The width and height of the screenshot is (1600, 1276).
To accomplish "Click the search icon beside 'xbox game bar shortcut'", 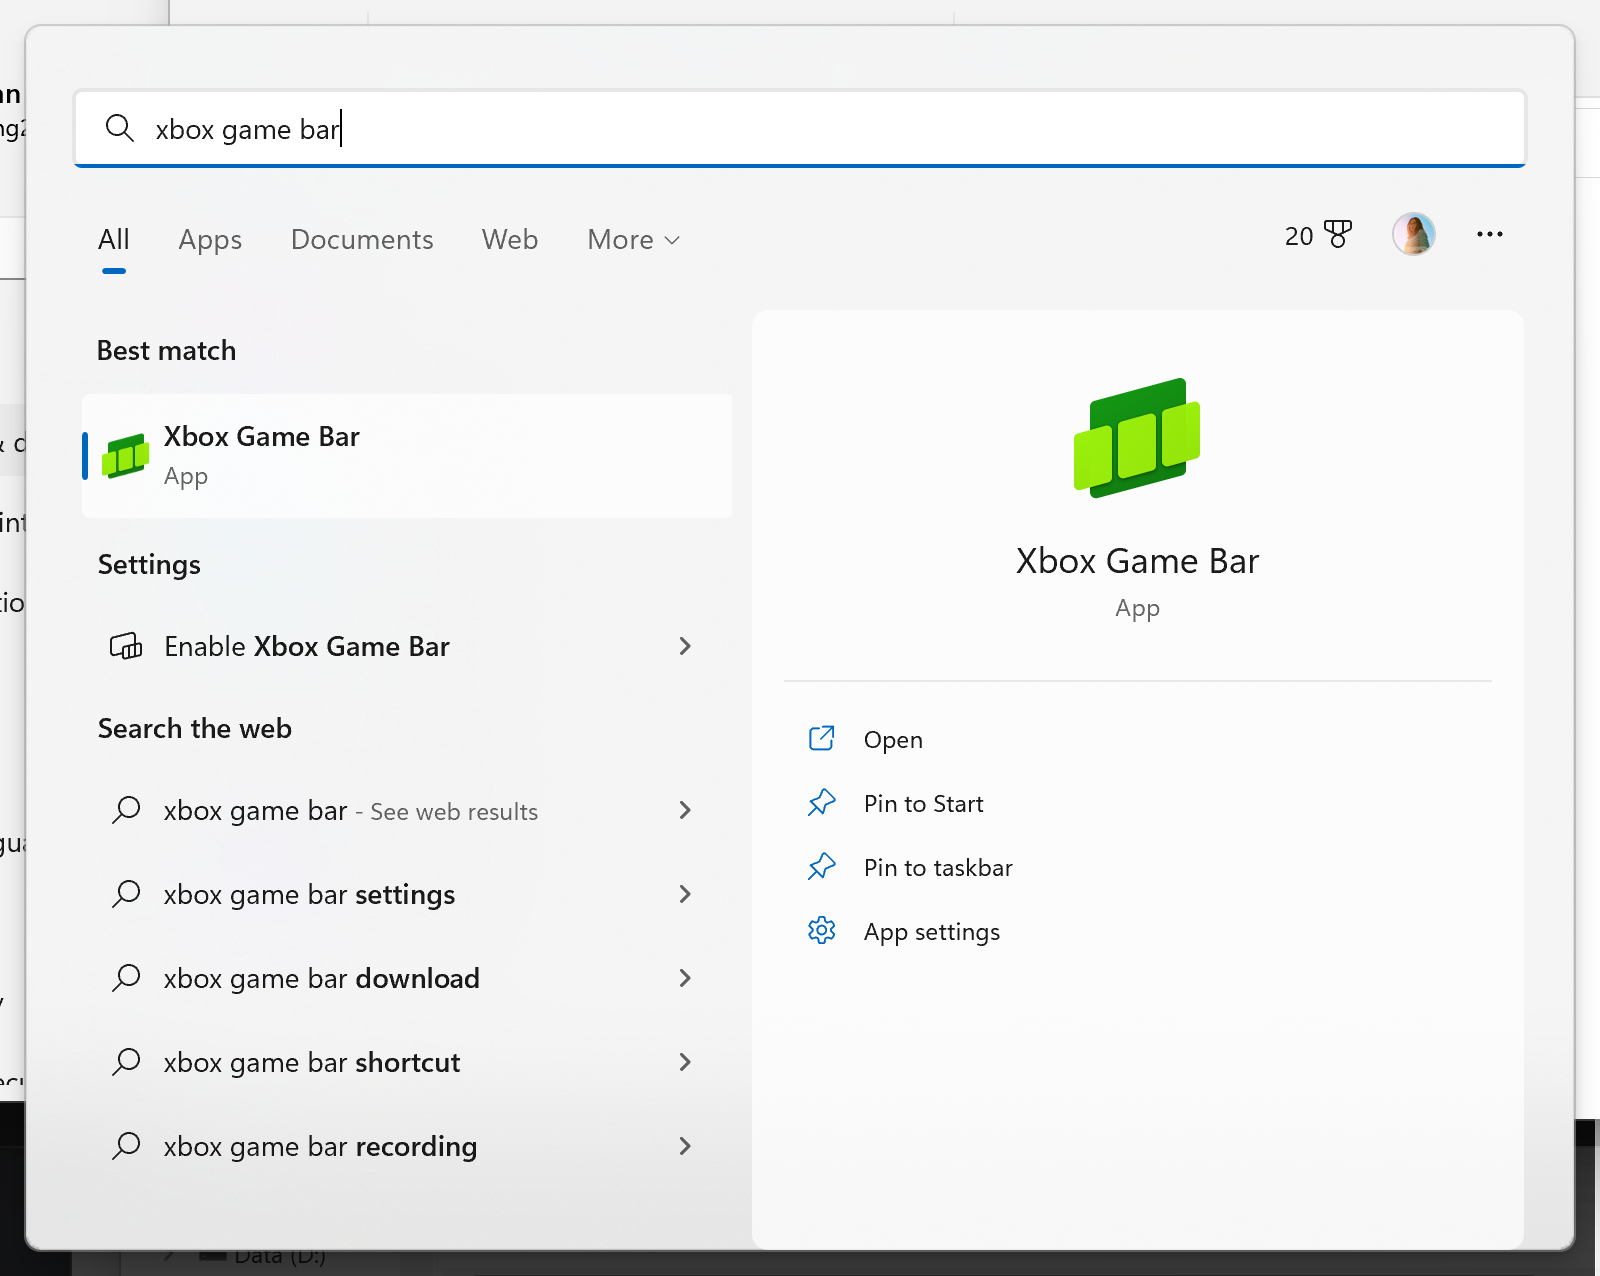I will (x=126, y=1061).
